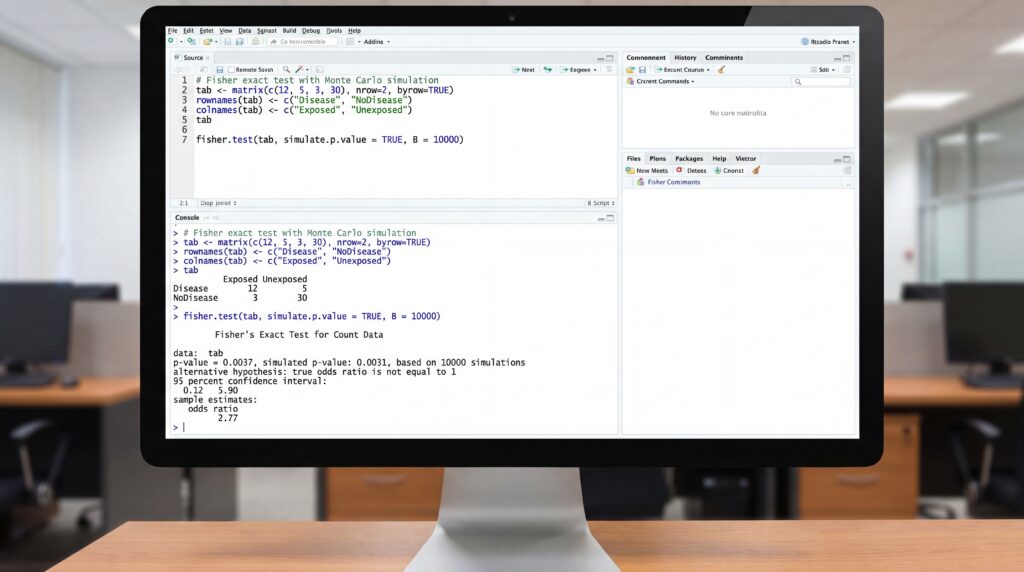The width and height of the screenshot is (1024, 572).
Task: Click the document outline icon in source toolbar
Action: pyautogui.click(x=609, y=69)
